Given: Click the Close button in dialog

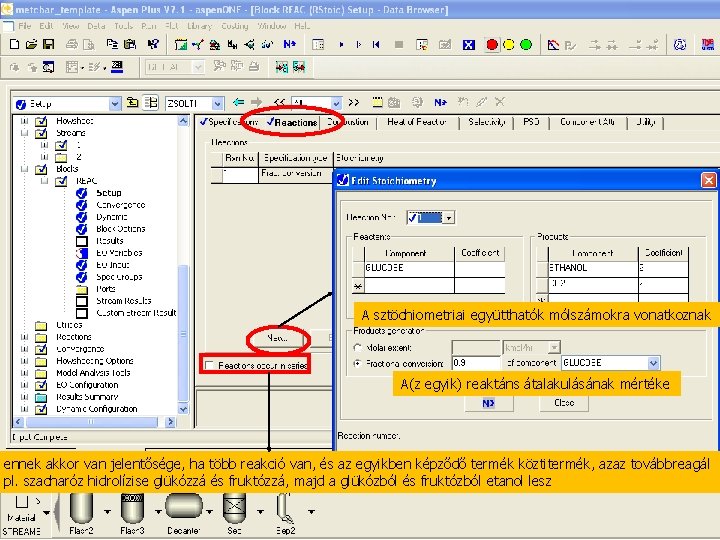Looking at the screenshot, I should click(564, 403).
